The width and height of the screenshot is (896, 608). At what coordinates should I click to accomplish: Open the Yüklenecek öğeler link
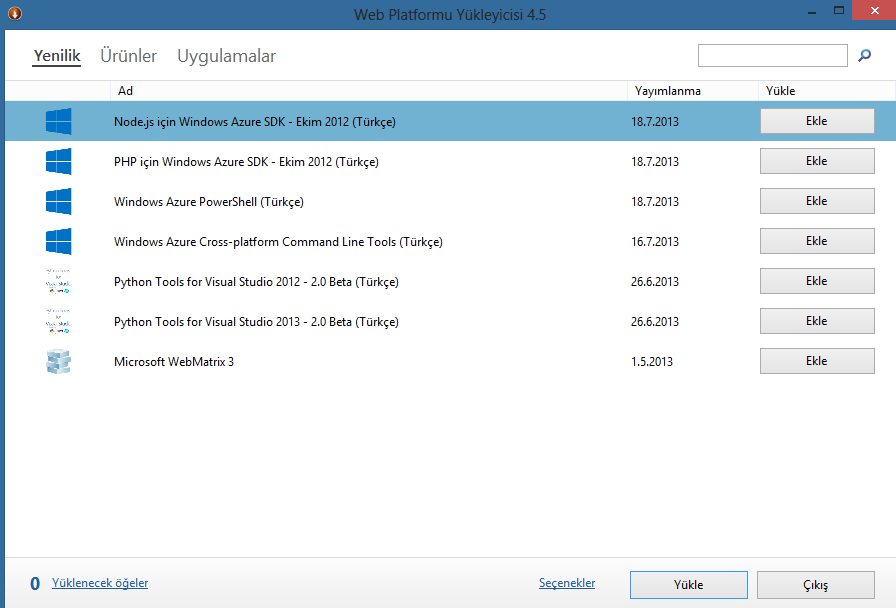point(100,583)
